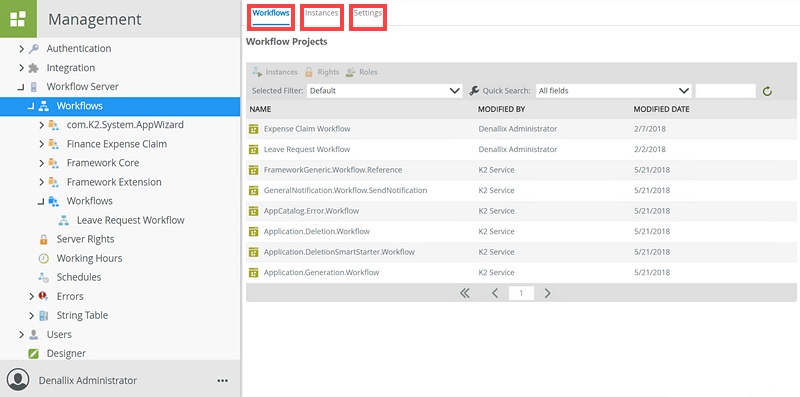Collapse the Workflow Server node

click(x=21, y=87)
